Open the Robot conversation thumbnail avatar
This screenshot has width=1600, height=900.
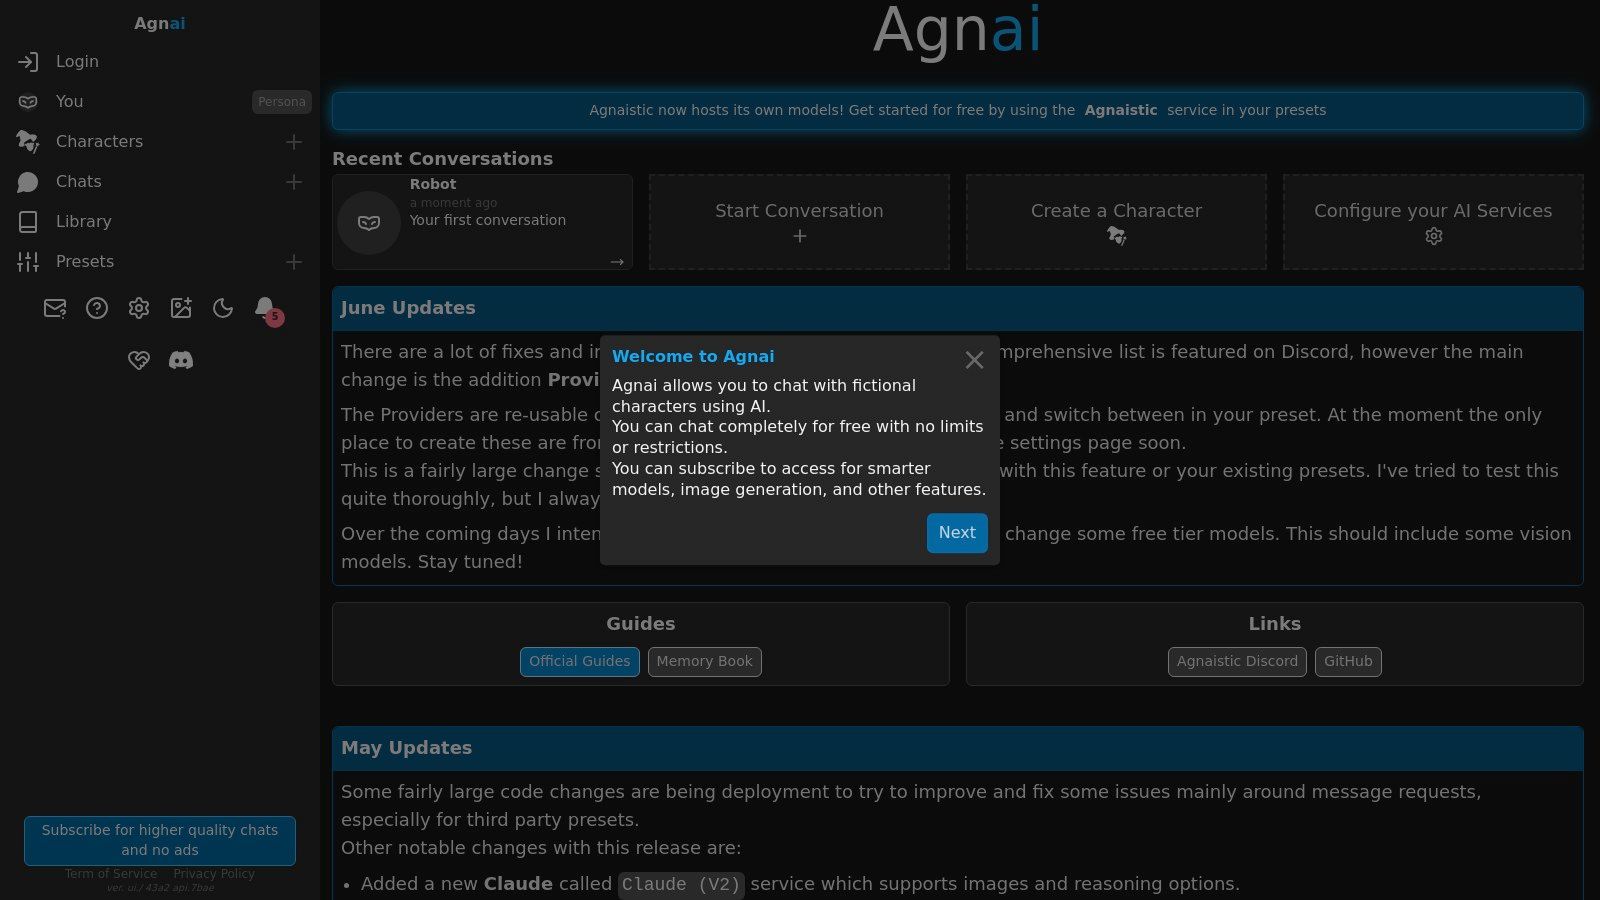(368, 222)
